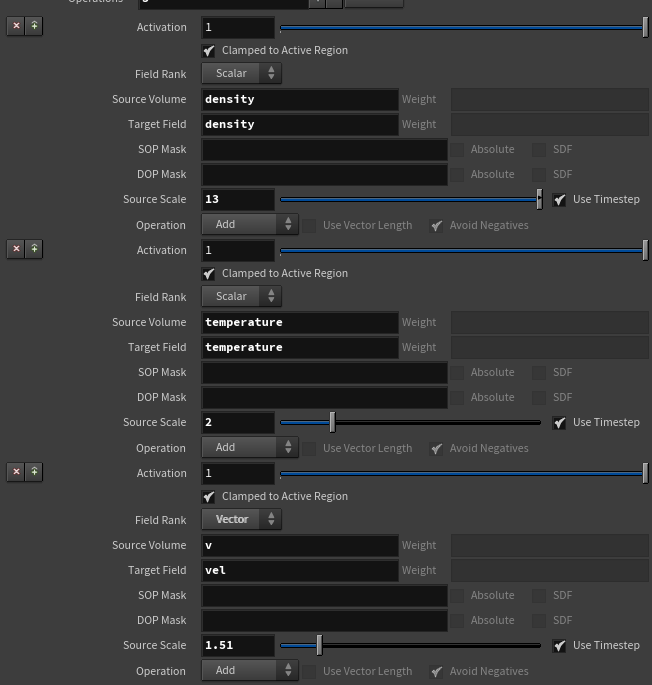Check SDF on the temperature operation's SOP Mask row
The image size is (652, 685).
click(539, 373)
